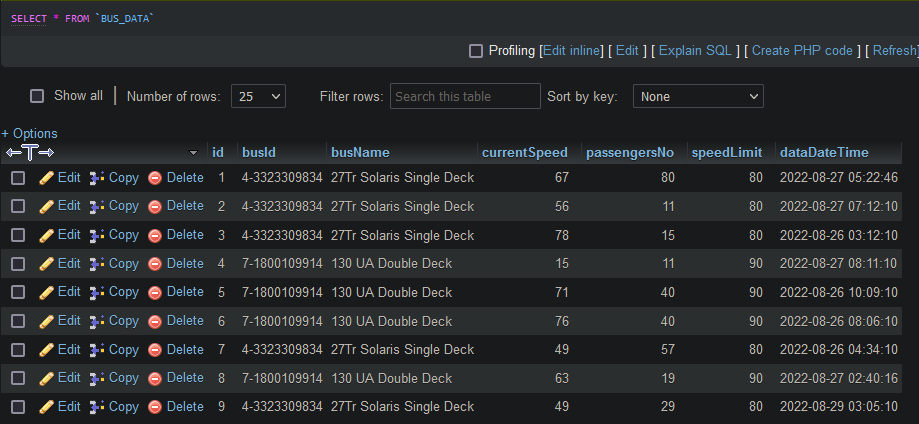Click the Copy link for row id 7
The width and height of the screenshot is (919, 424).
coord(124,349)
